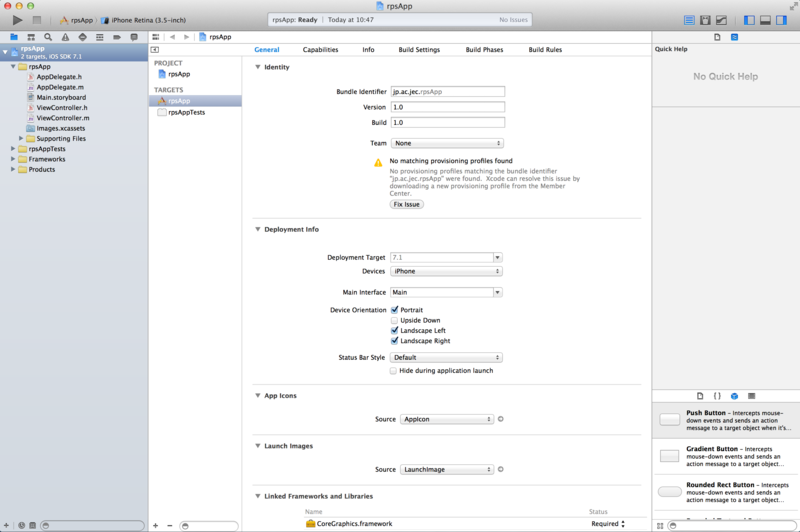The height and width of the screenshot is (532, 800).
Task: Change CoreGraphics.framework Required status stepper
Action: [x=623, y=524]
